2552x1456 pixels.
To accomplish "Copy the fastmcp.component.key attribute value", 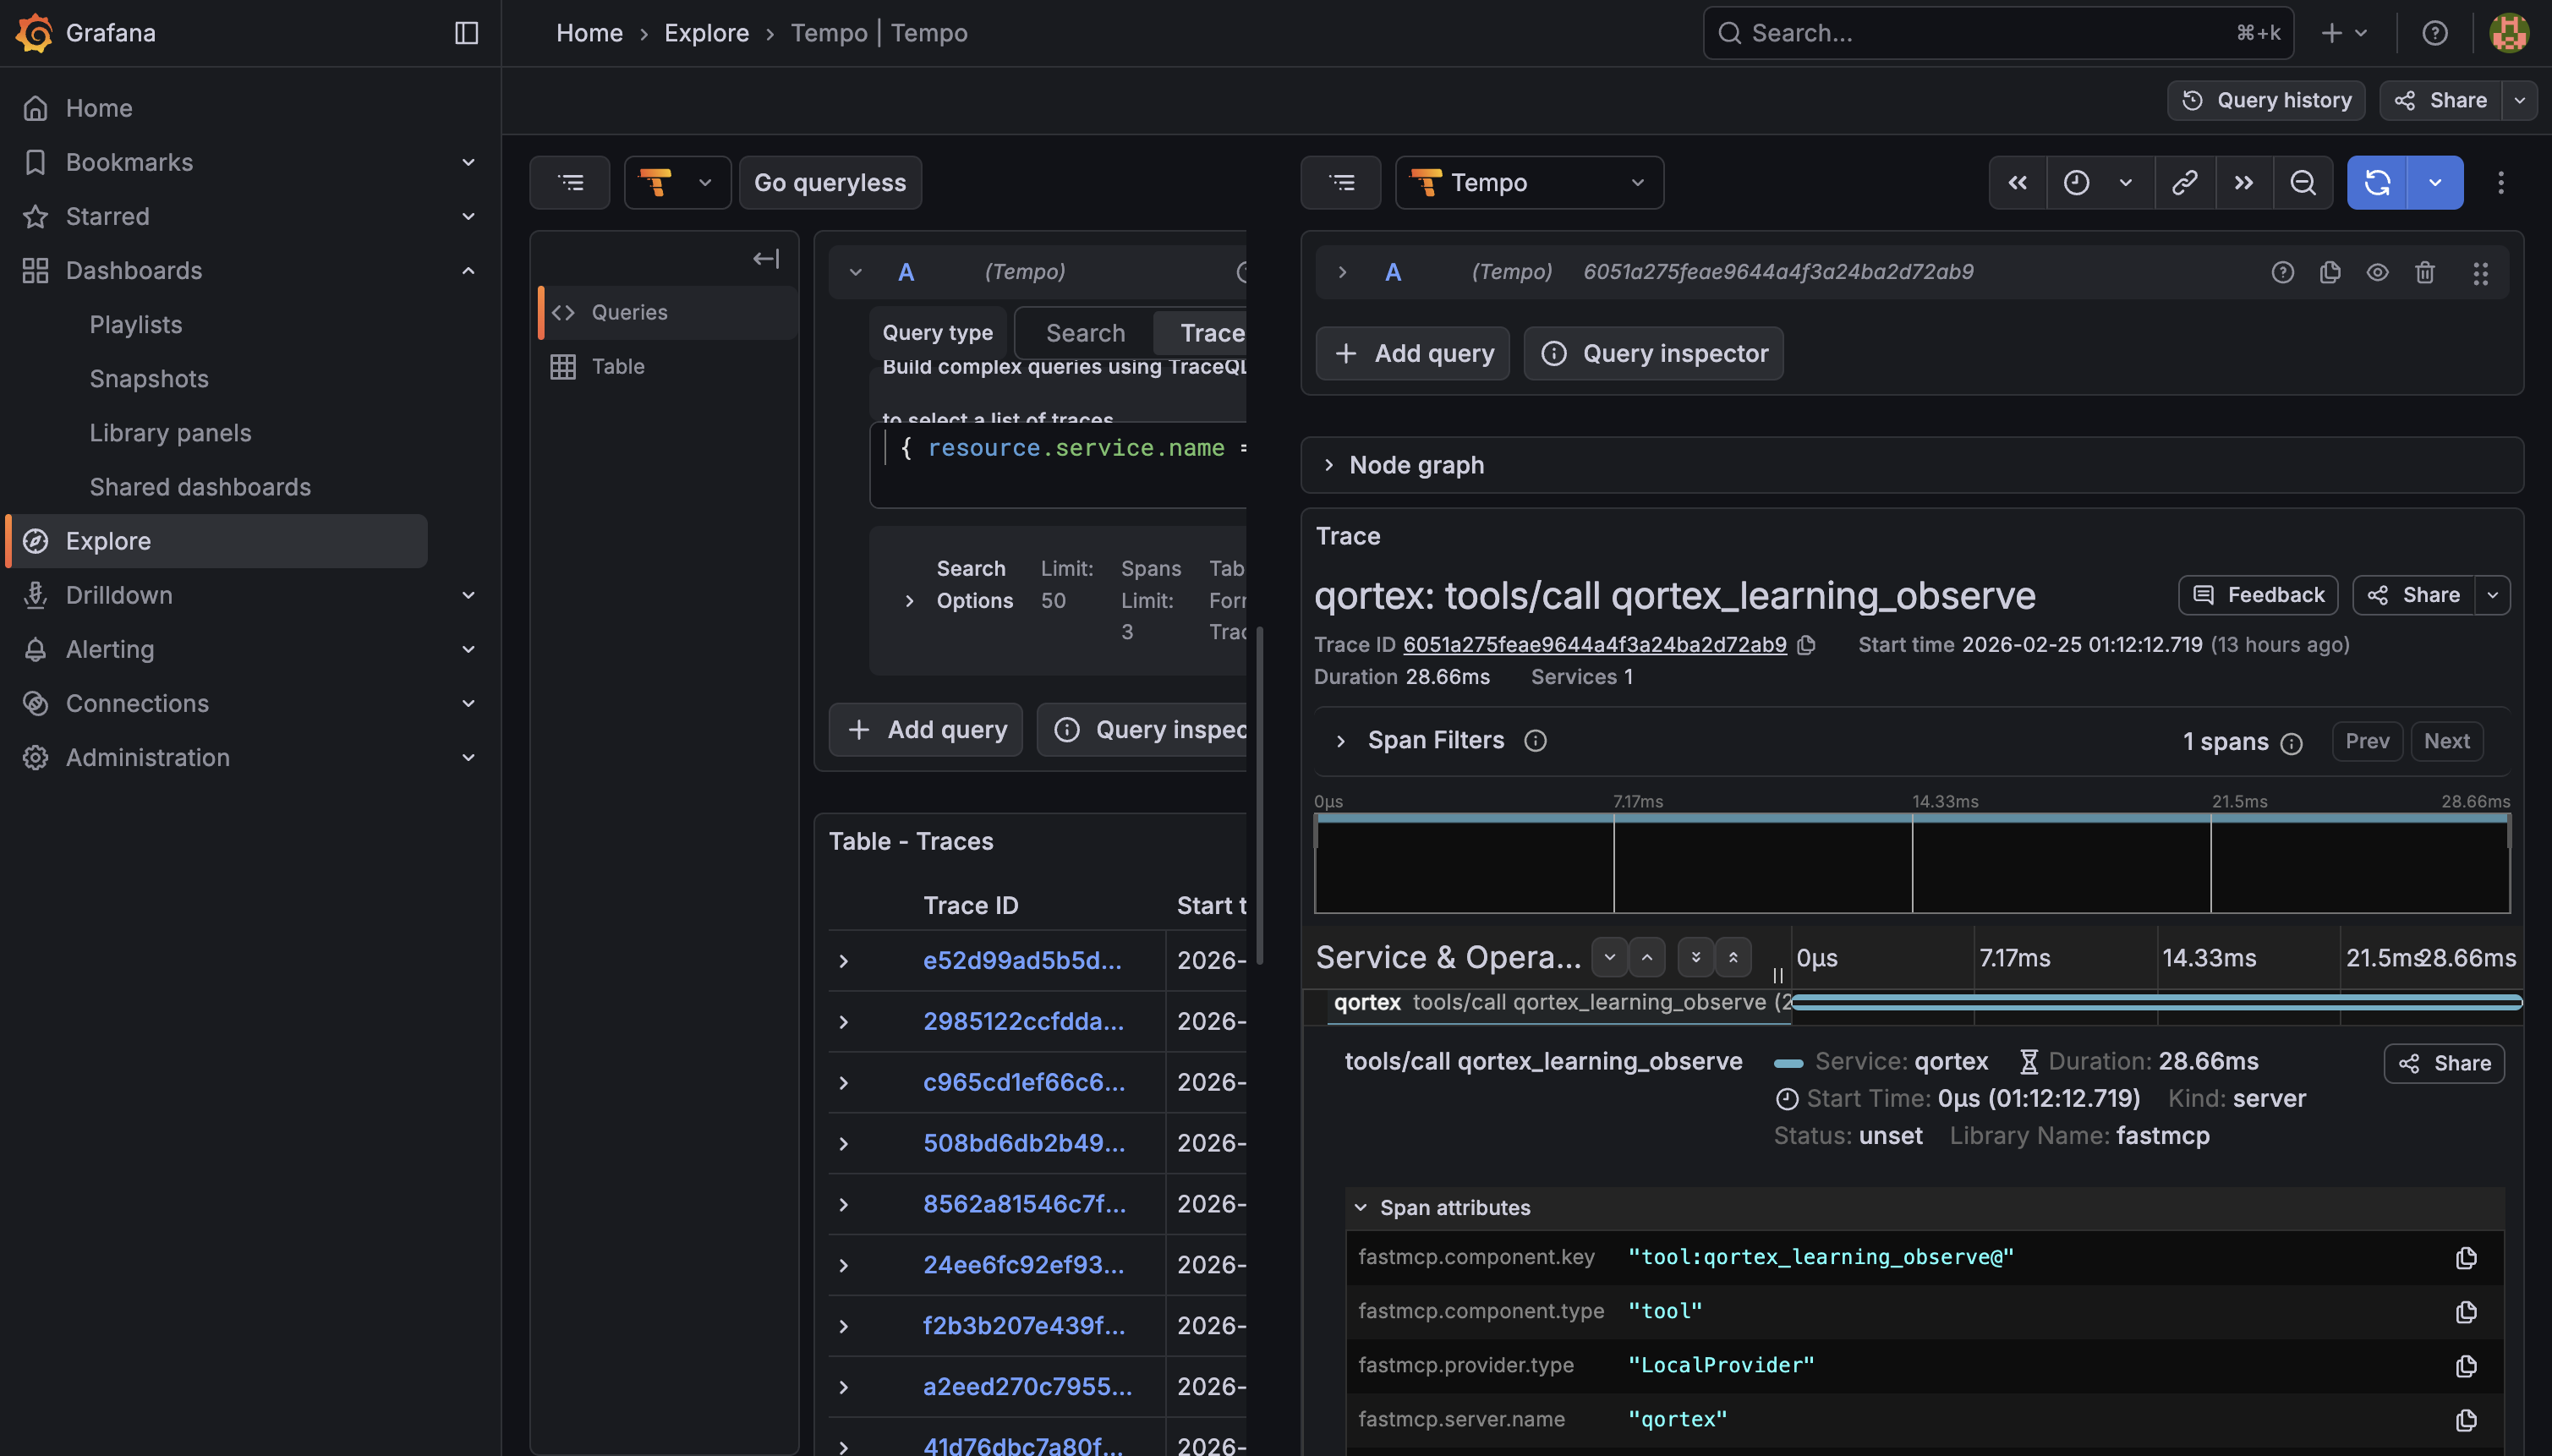I will [x=2467, y=1258].
